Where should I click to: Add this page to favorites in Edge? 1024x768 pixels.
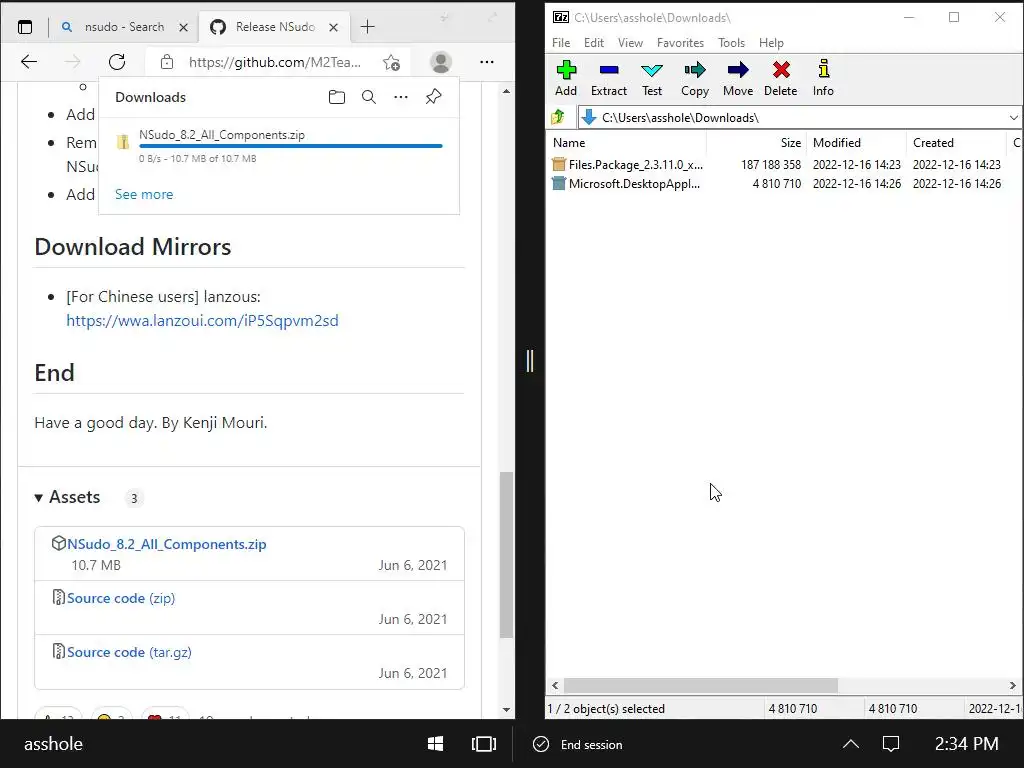[391, 62]
